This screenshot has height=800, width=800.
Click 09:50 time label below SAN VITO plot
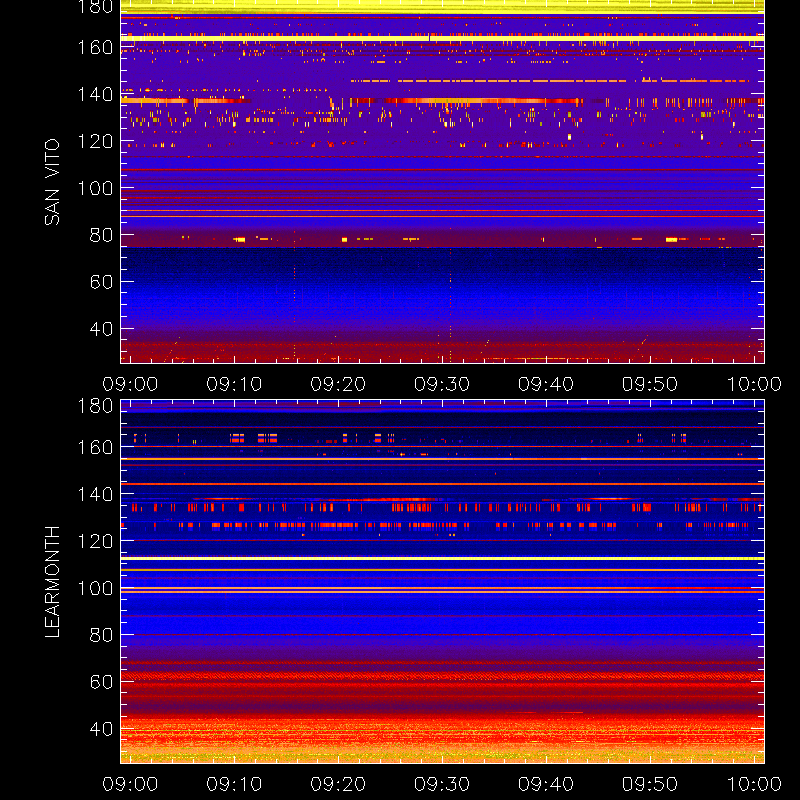(649, 384)
